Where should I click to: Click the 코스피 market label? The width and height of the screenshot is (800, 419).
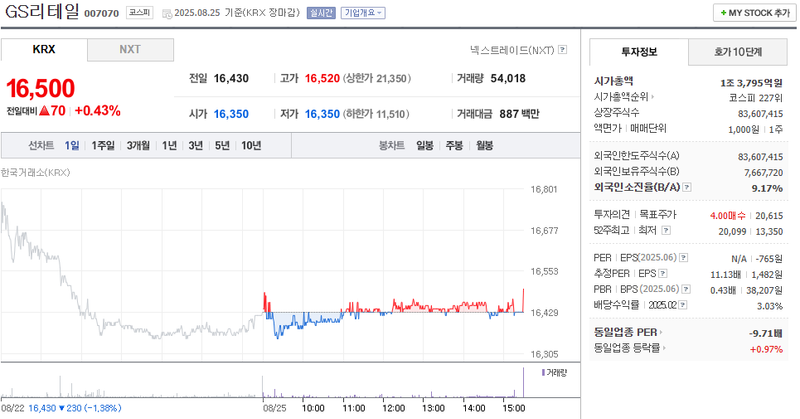(139, 12)
